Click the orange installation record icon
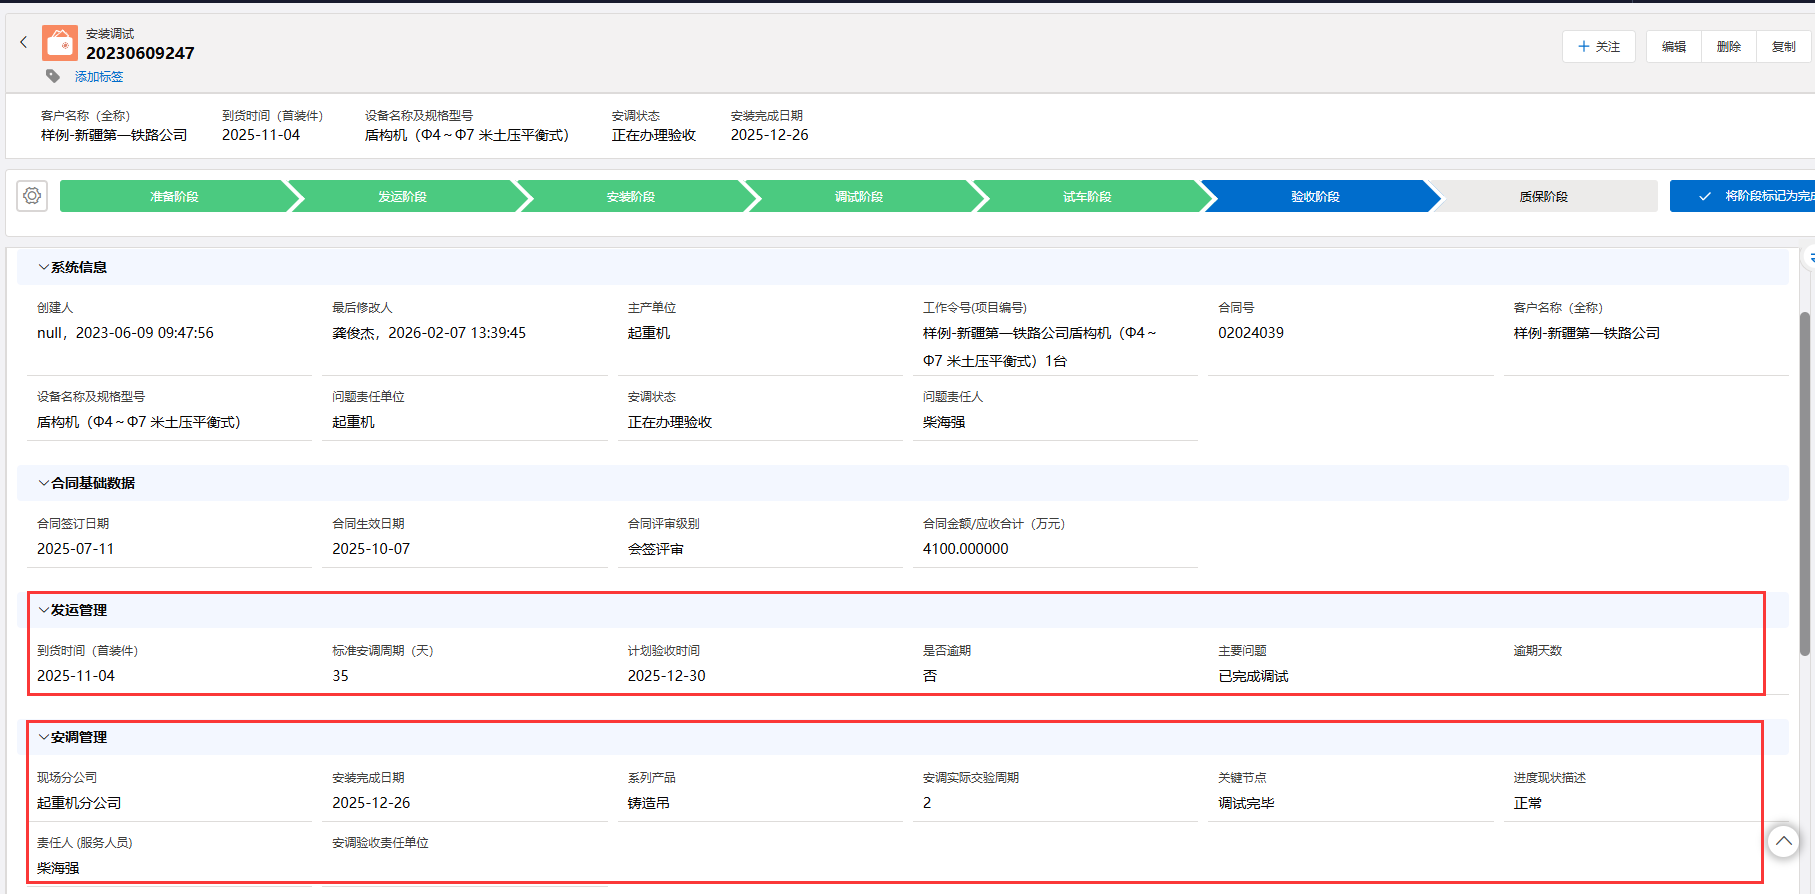The height and width of the screenshot is (894, 1815). click(x=60, y=43)
